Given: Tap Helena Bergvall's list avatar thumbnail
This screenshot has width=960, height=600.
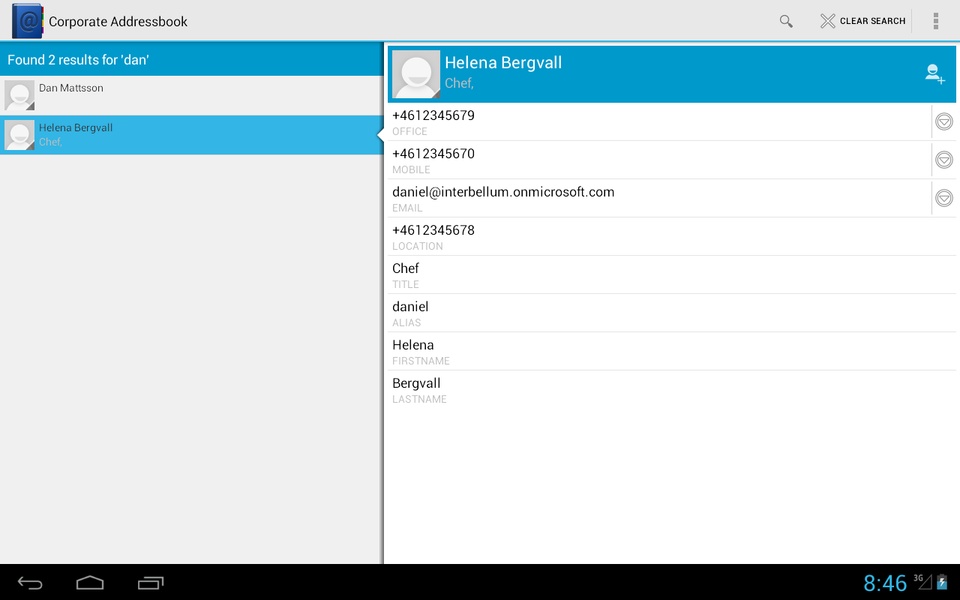Looking at the screenshot, I should tap(20, 135).
